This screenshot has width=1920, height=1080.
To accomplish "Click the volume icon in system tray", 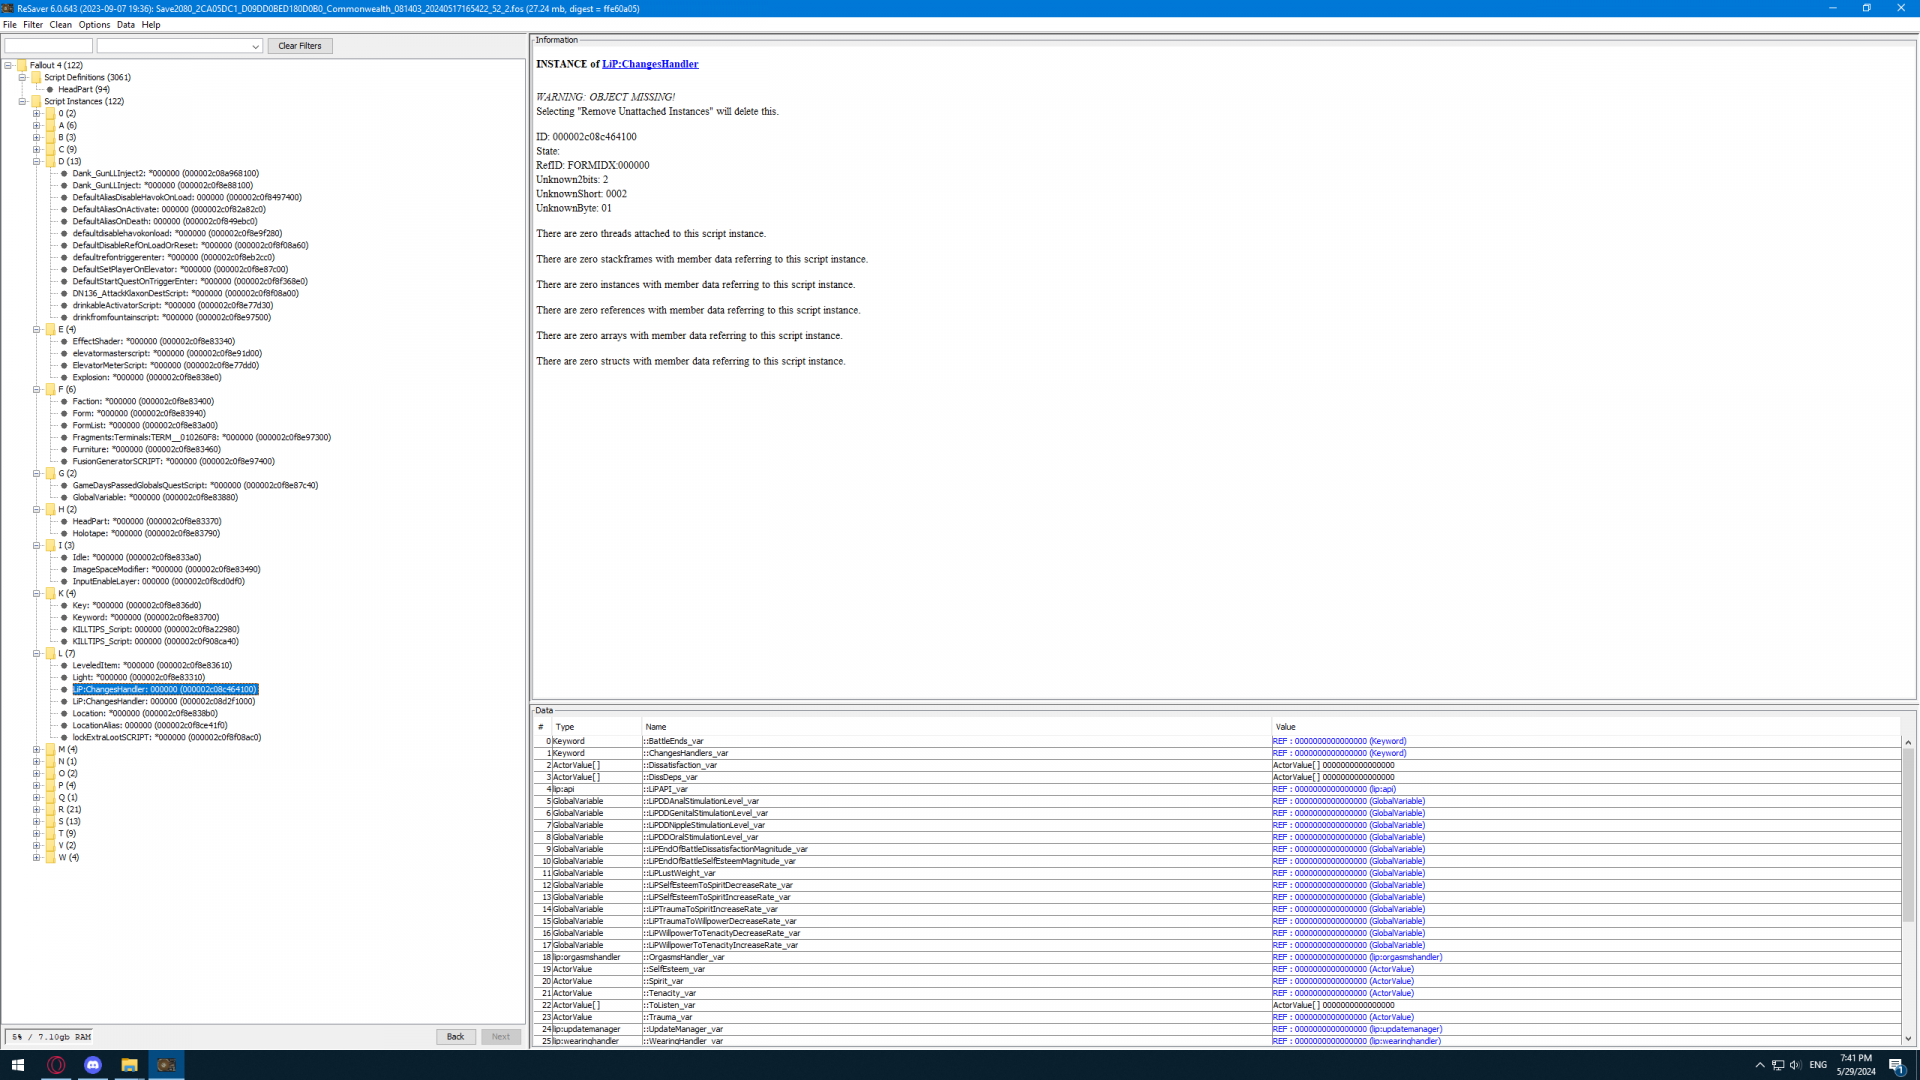I will (x=1795, y=1065).
